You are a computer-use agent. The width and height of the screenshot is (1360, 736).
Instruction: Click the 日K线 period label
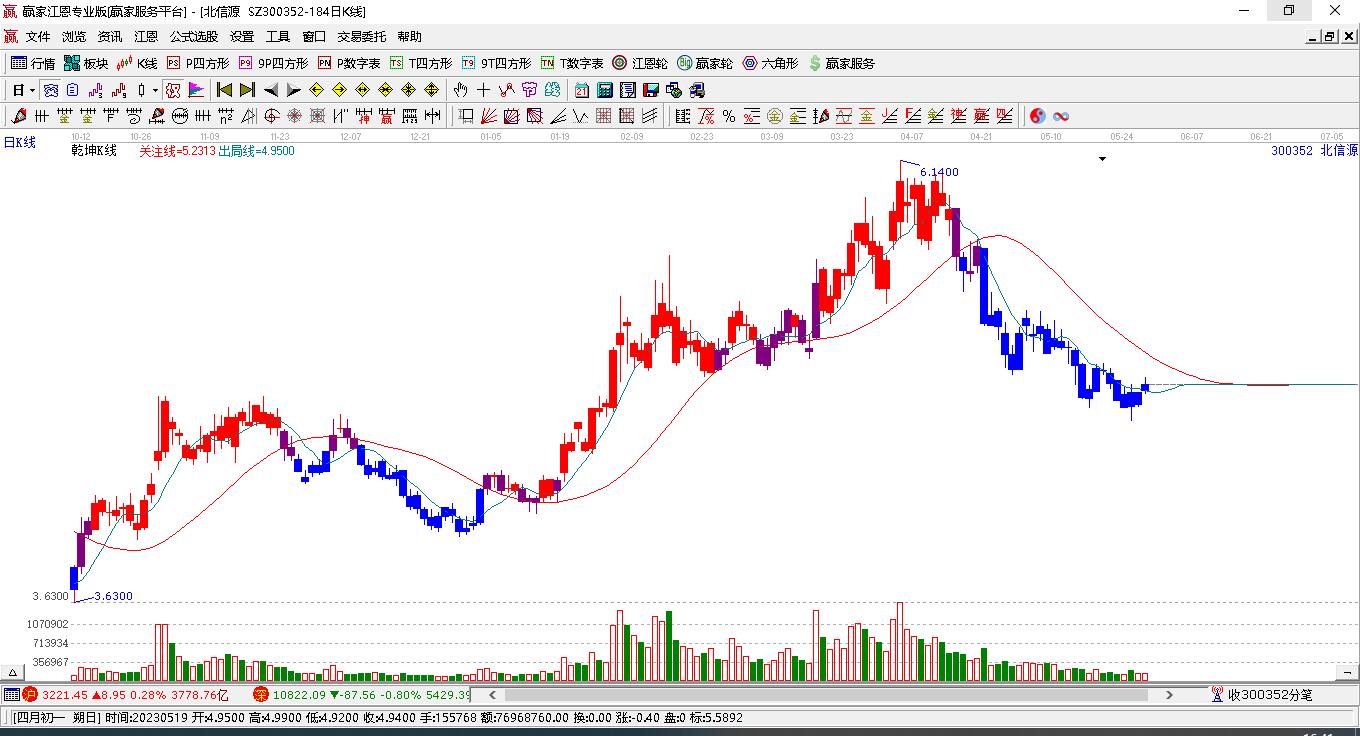pos(19,143)
